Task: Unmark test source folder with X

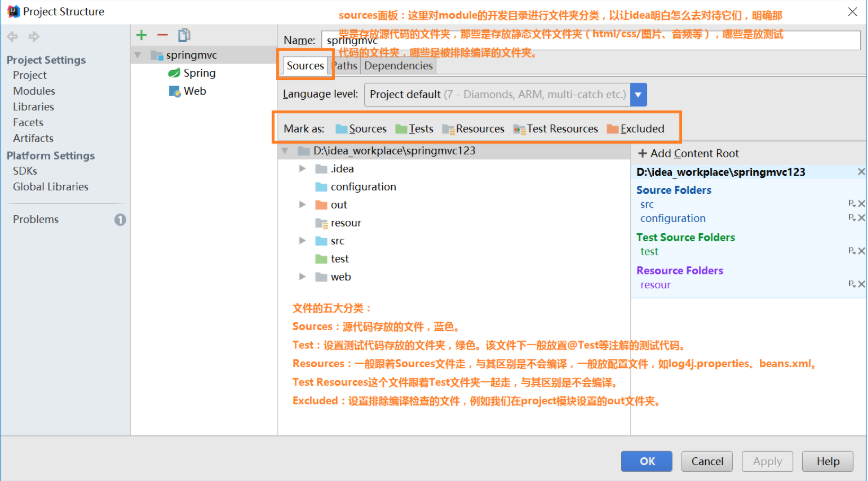Action: [861, 251]
